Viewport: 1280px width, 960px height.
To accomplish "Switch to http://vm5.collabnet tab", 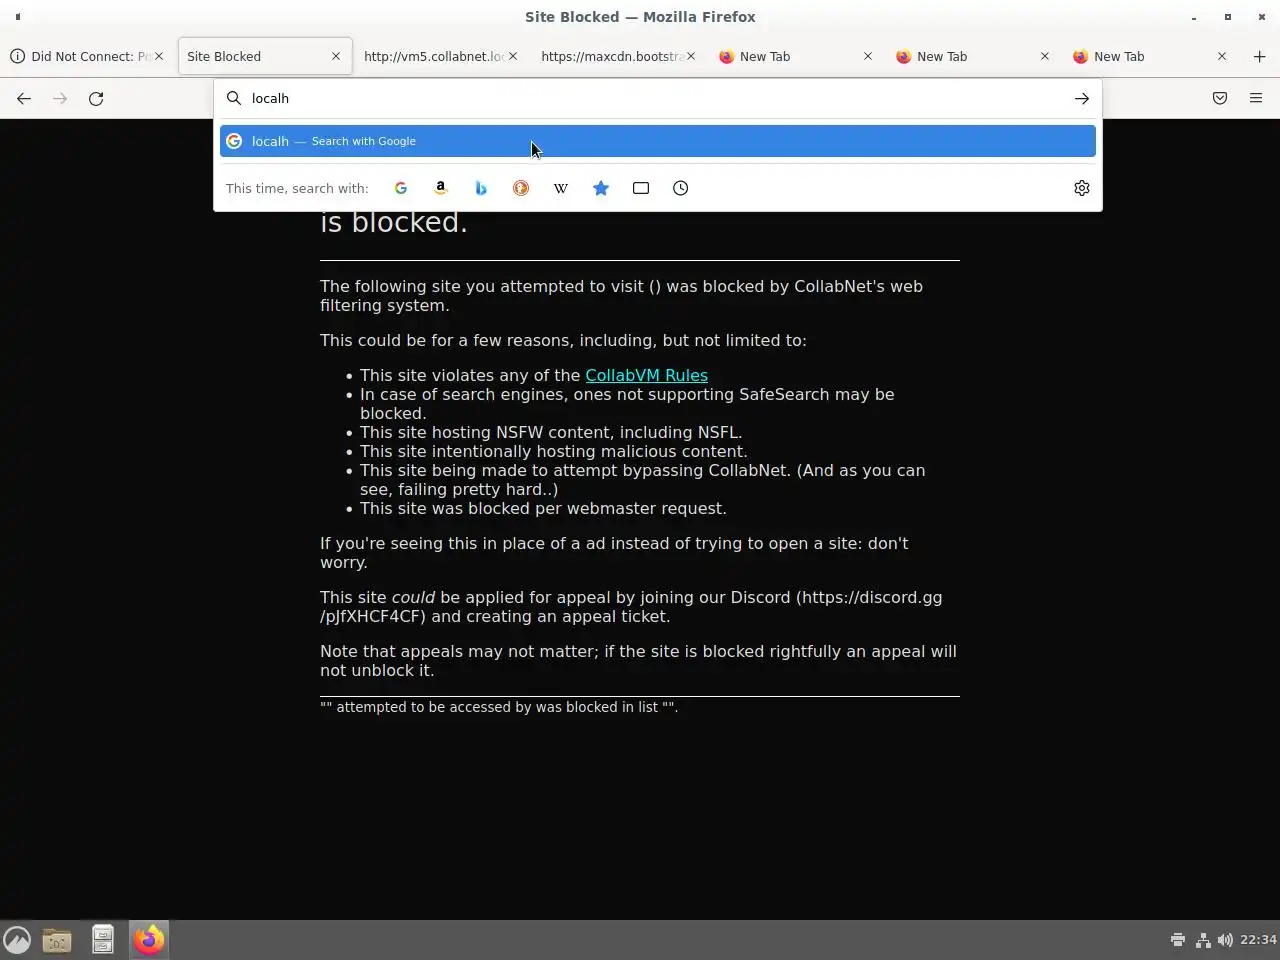I will tap(441, 56).
